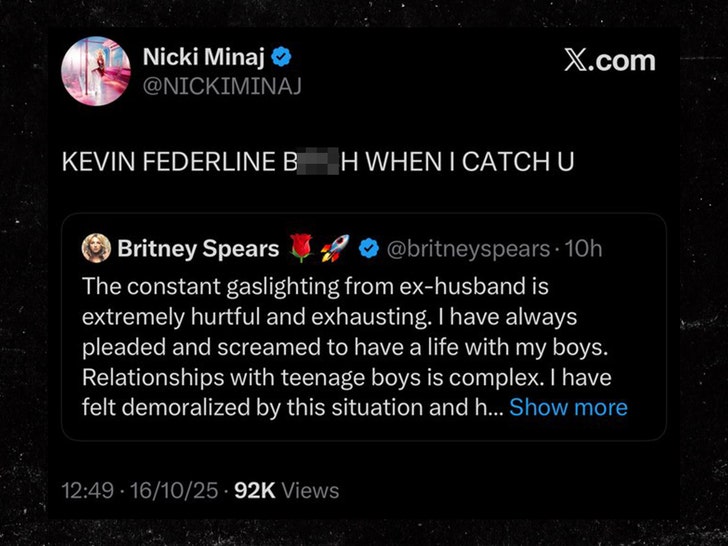Click the Britney Spears avatar in quoted tweet
728x546 pixels.
pyautogui.click(x=97, y=248)
